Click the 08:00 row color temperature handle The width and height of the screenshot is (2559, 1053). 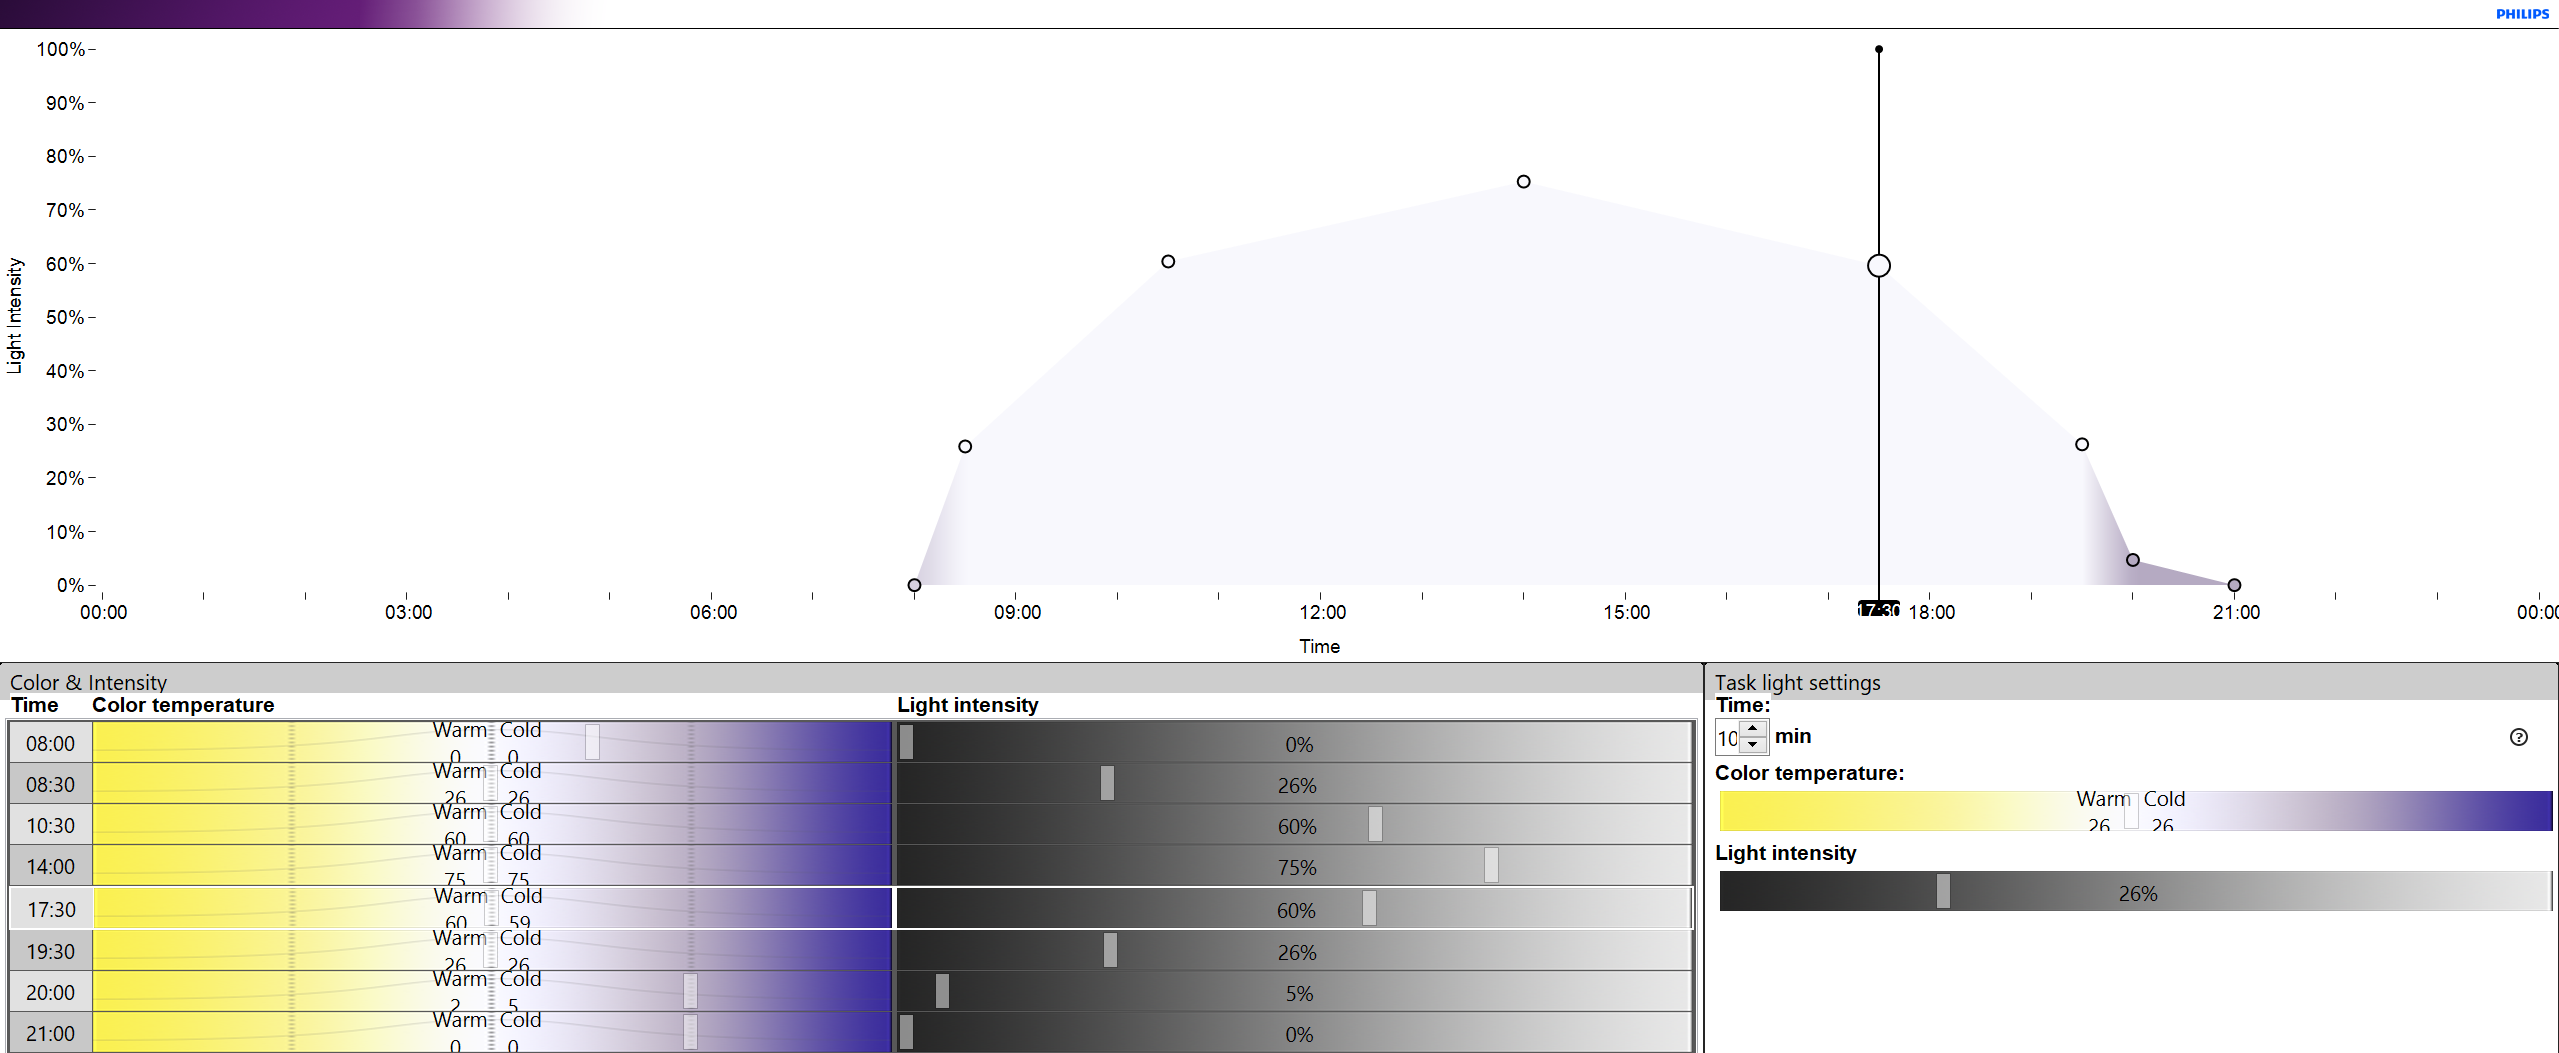(x=592, y=742)
